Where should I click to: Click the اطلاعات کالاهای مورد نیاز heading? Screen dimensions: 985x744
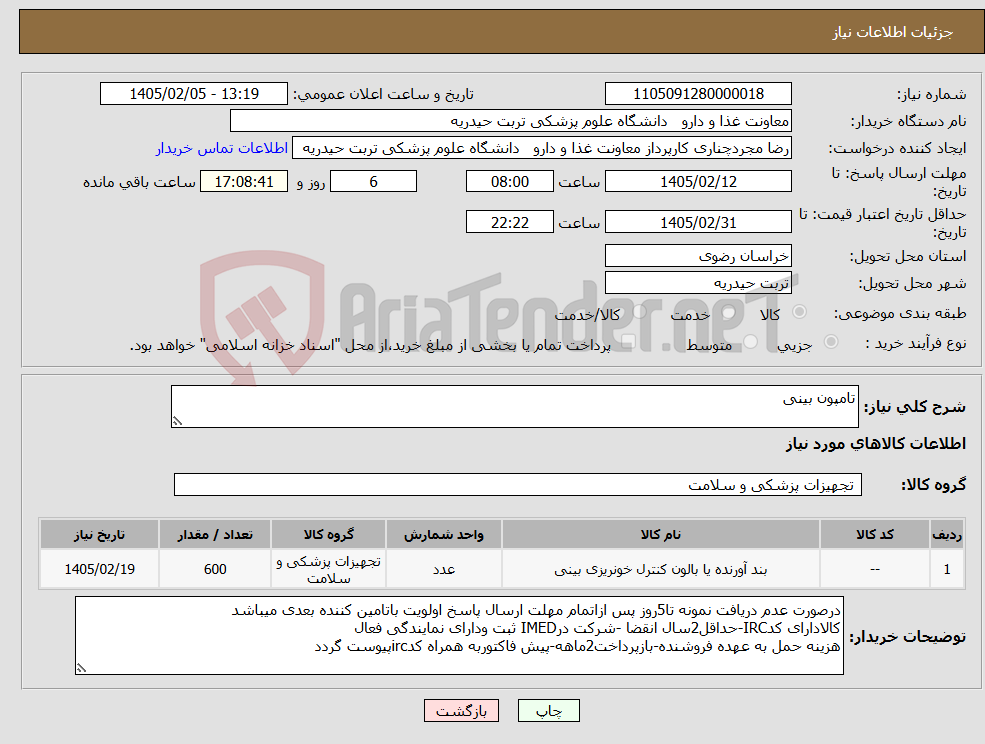[876, 444]
